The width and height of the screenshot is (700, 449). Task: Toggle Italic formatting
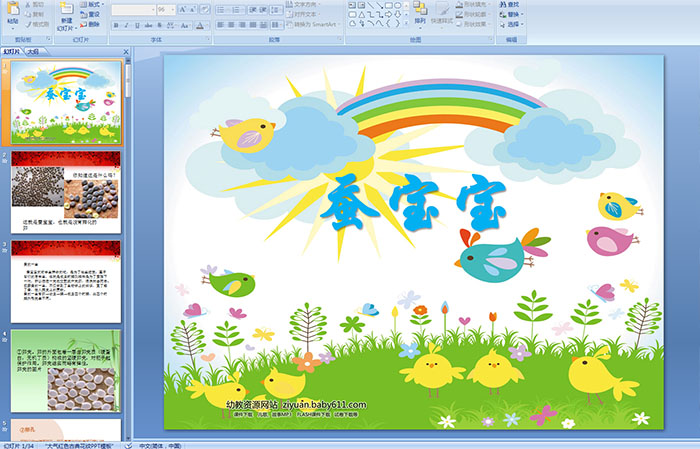click(126, 25)
